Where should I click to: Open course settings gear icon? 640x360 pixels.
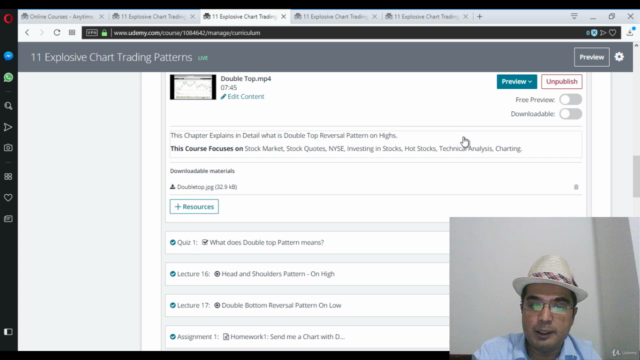pyautogui.click(x=619, y=57)
